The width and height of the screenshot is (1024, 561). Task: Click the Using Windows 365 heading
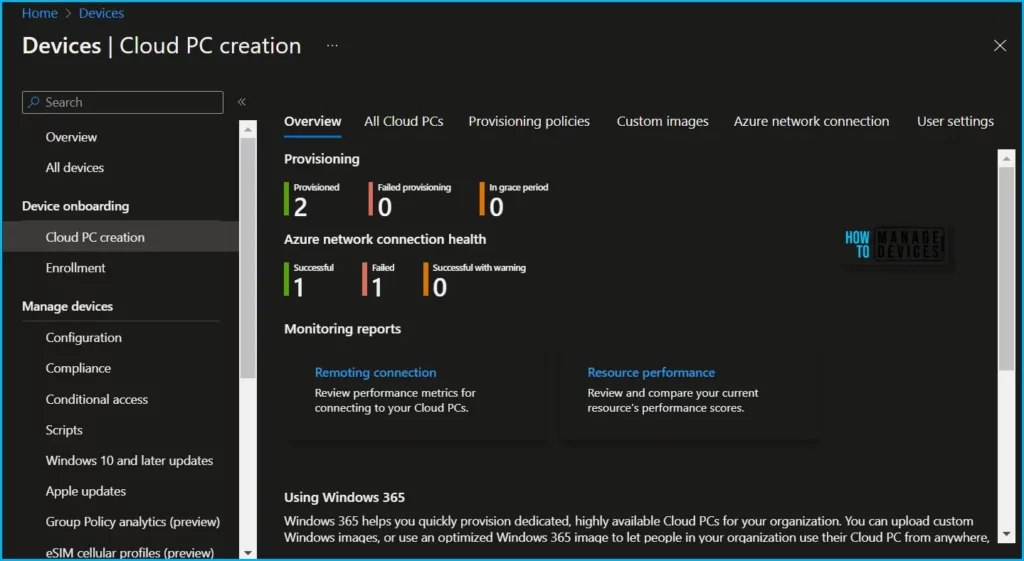(x=344, y=498)
